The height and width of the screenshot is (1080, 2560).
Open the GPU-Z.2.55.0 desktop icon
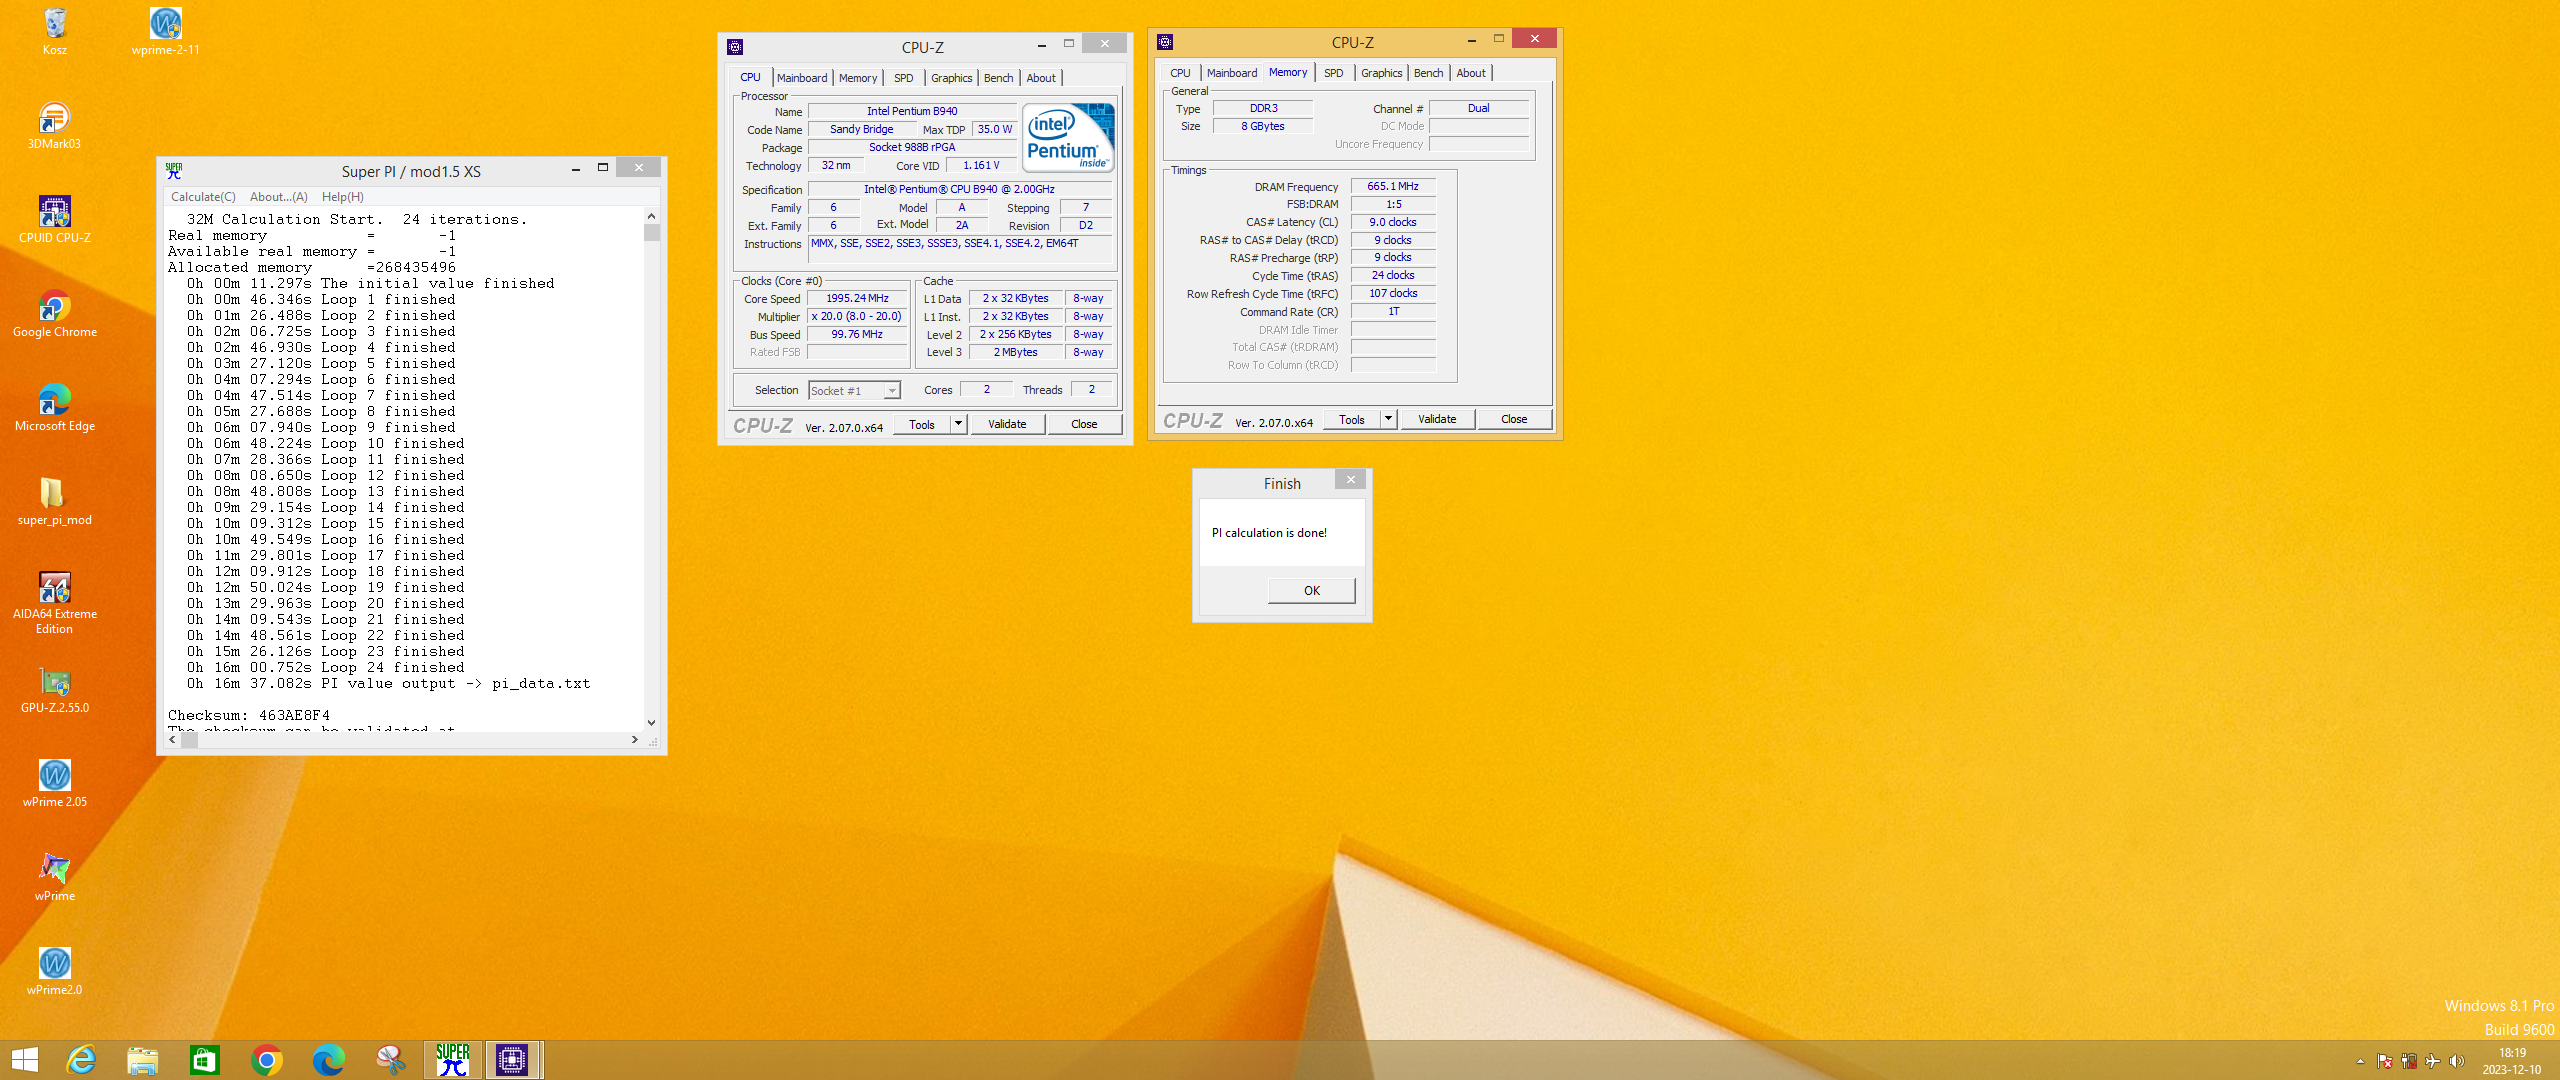(x=55, y=688)
